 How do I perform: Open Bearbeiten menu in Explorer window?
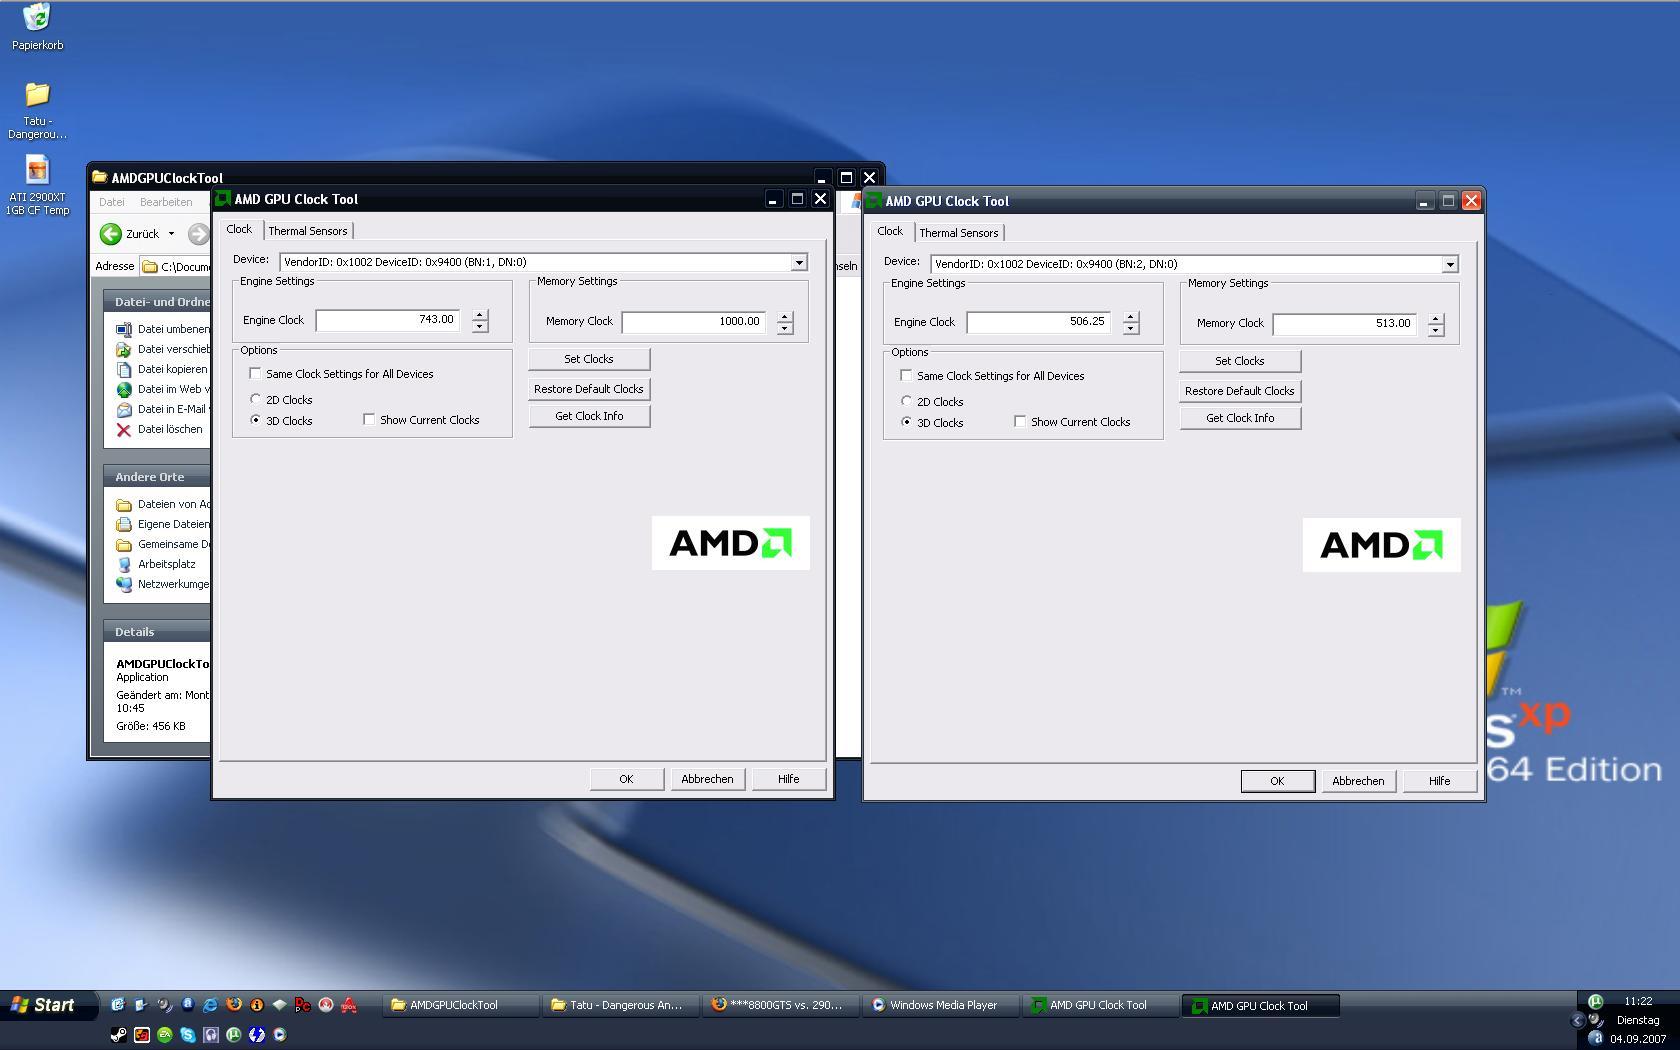pyautogui.click(x=166, y=202)
